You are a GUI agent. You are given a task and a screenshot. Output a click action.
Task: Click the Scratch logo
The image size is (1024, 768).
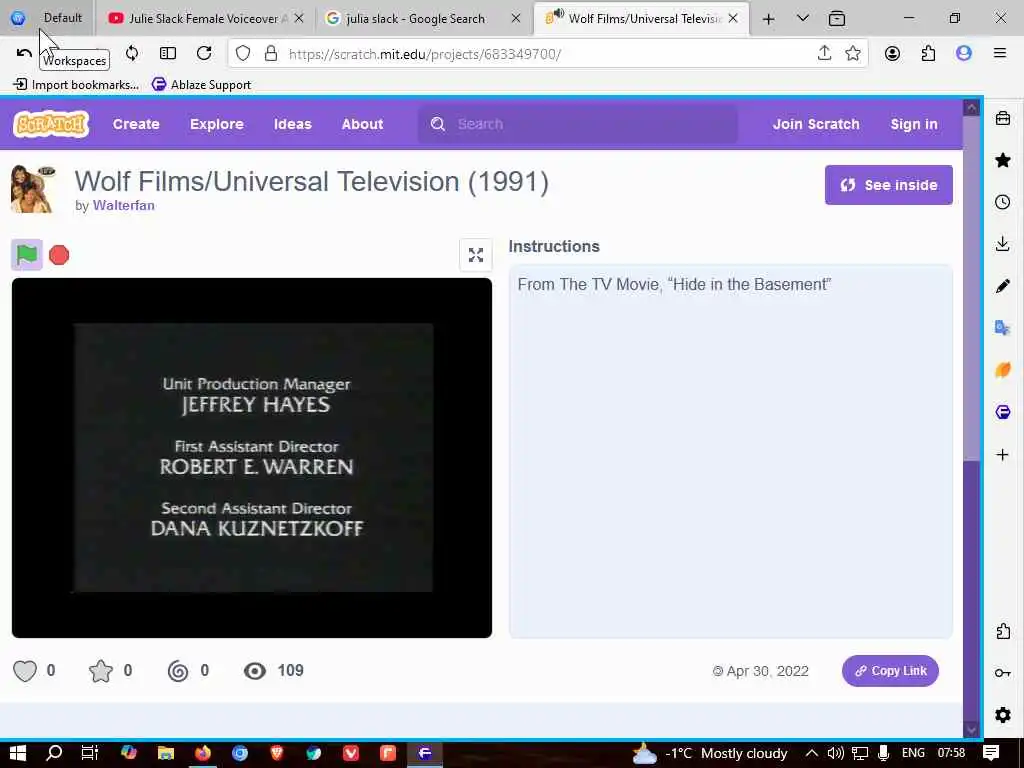tap(51, 123)
